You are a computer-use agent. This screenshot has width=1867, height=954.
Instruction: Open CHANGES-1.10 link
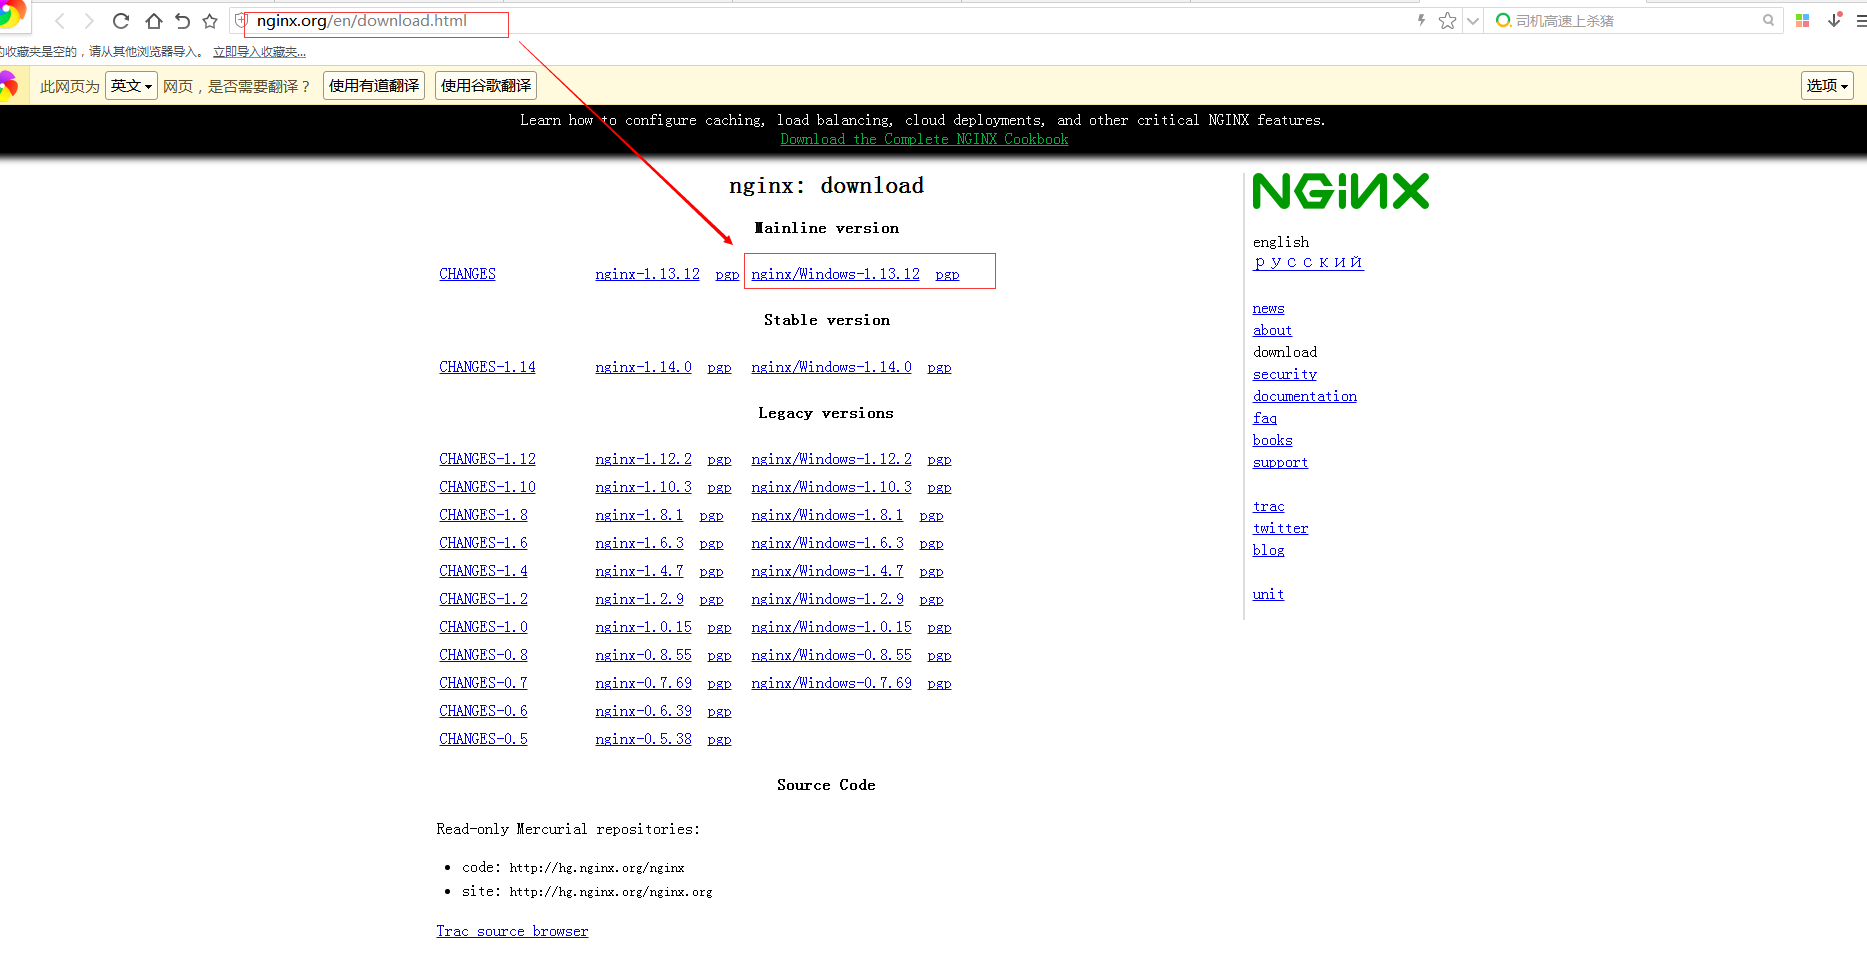[x=487, y=487]
